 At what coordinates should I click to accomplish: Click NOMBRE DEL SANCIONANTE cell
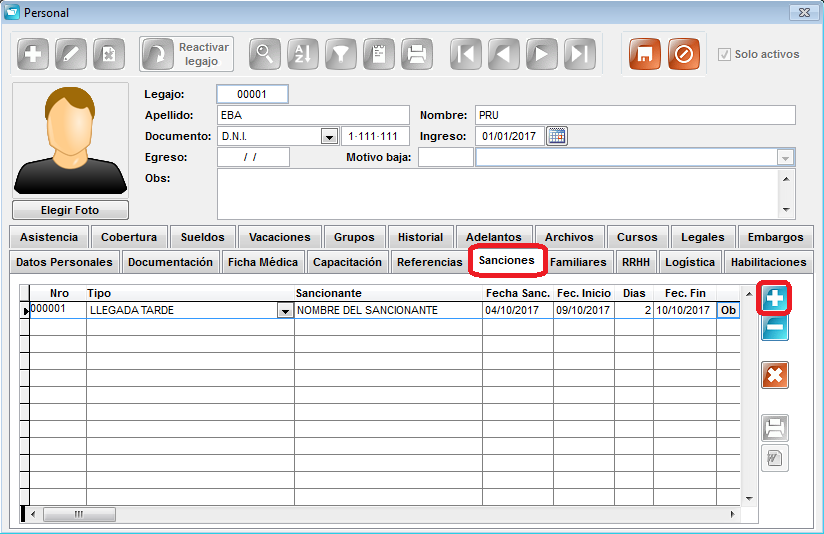click(388, 310)
